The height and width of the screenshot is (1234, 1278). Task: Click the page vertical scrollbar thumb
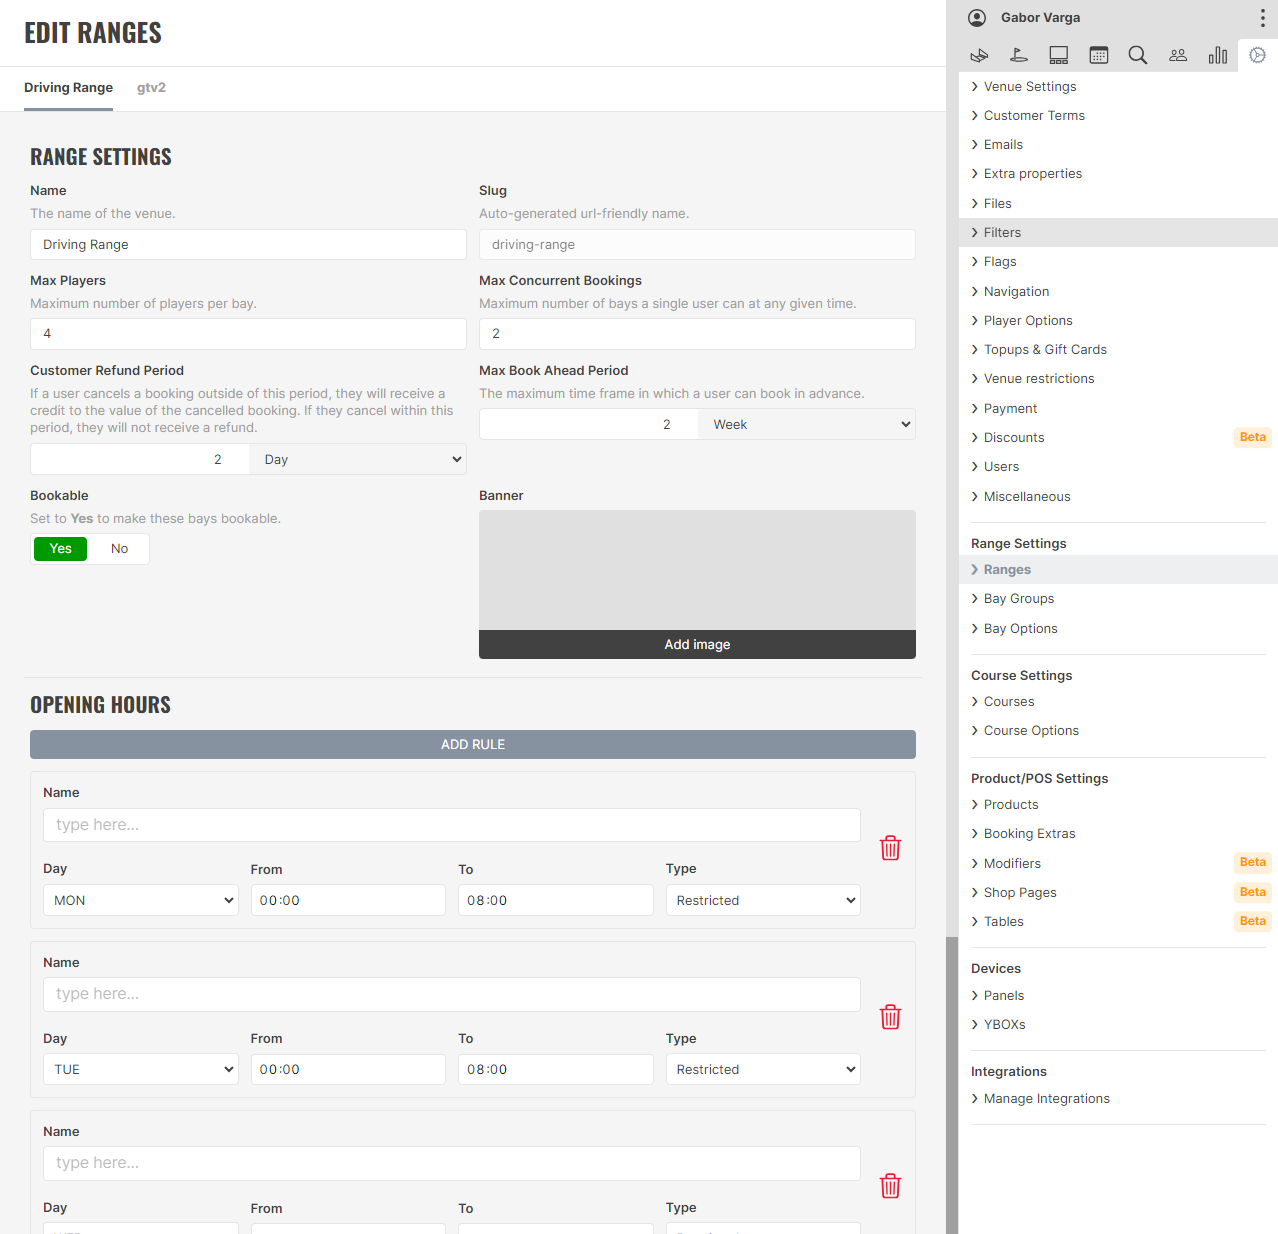(x=952, y=1085)
